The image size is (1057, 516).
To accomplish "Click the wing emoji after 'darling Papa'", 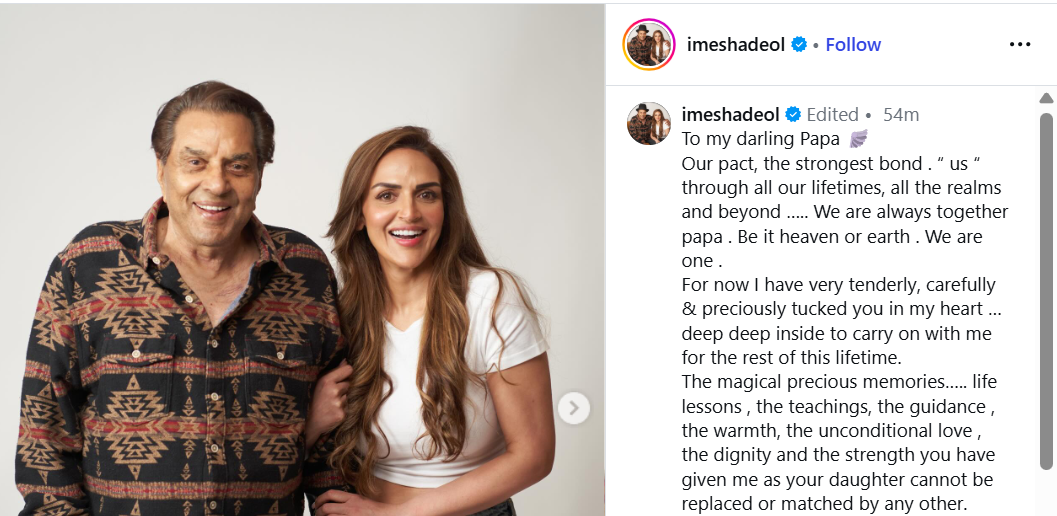I will (x=858, y=139).
